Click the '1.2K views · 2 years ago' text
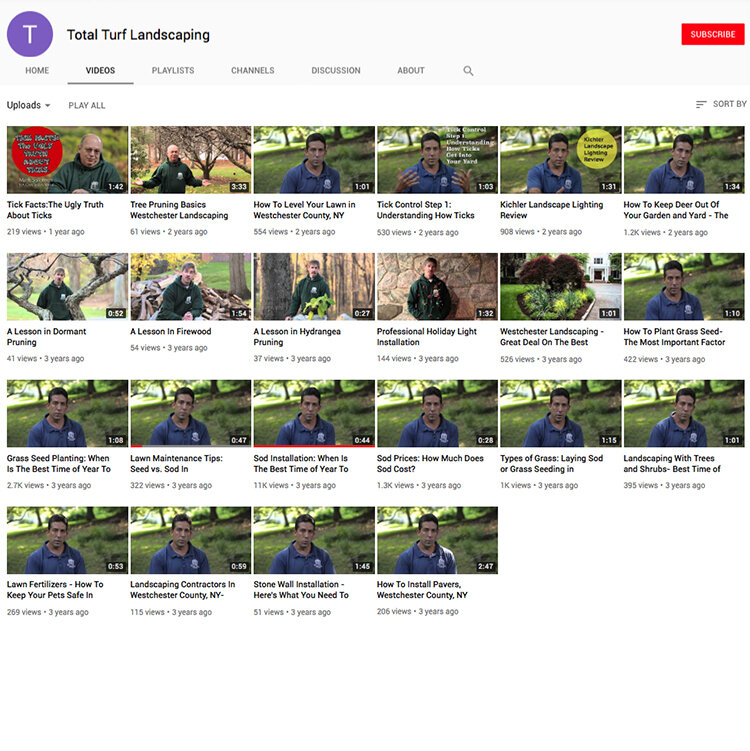 (665, 232)
